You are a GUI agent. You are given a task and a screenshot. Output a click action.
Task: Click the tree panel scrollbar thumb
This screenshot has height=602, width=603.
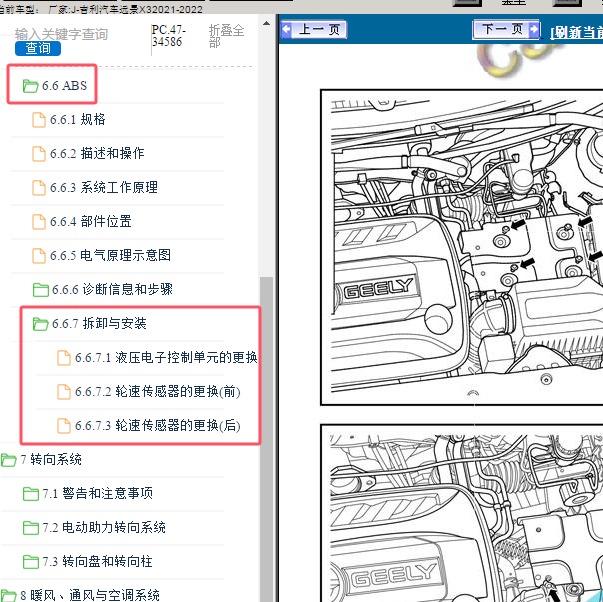point(266,439)
